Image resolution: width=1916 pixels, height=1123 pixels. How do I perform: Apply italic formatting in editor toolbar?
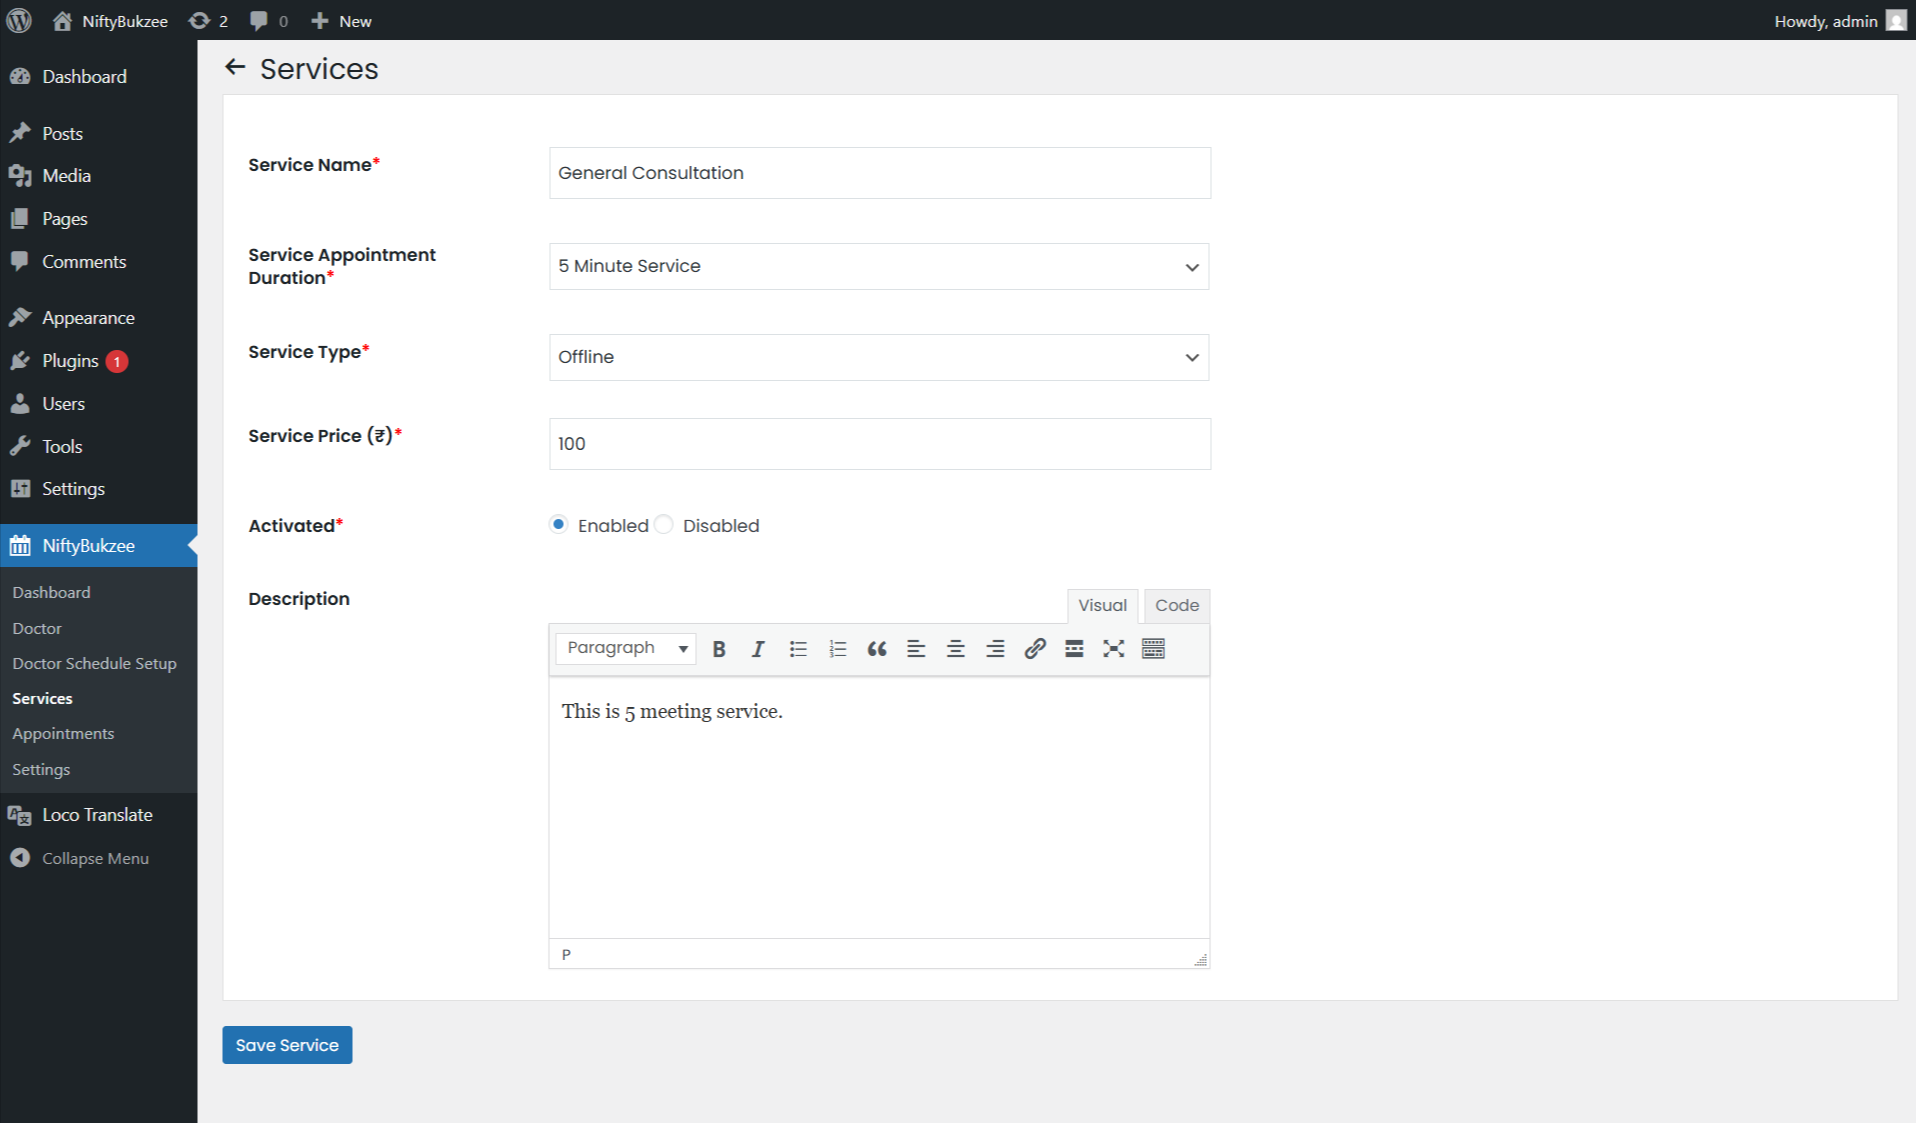pos(758,649)
